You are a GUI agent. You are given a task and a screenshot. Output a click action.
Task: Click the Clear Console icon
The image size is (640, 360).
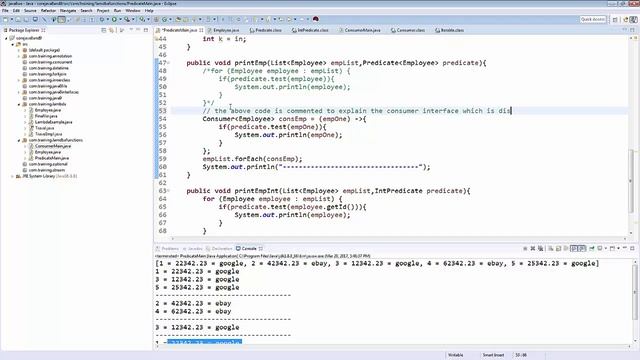551,248
